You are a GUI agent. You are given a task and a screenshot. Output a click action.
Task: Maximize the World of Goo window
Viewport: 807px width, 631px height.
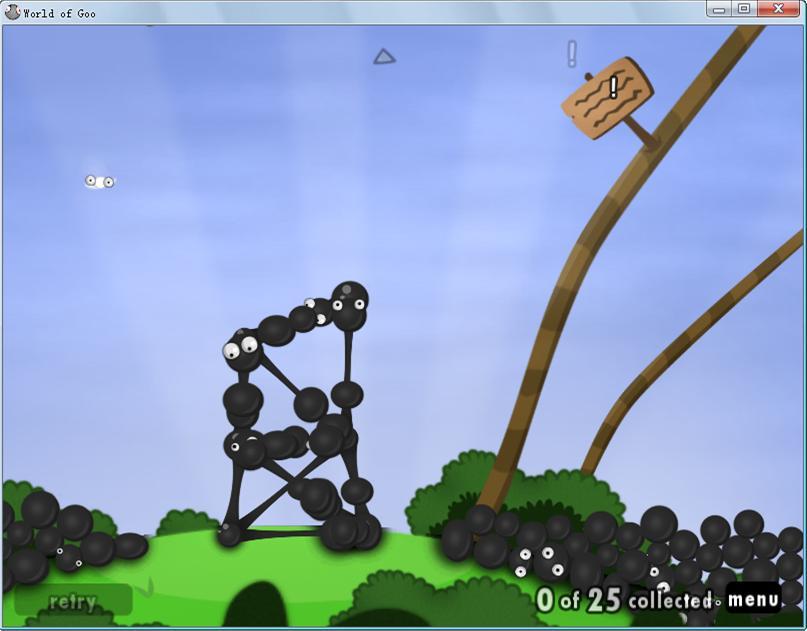(x=744, y=9)
